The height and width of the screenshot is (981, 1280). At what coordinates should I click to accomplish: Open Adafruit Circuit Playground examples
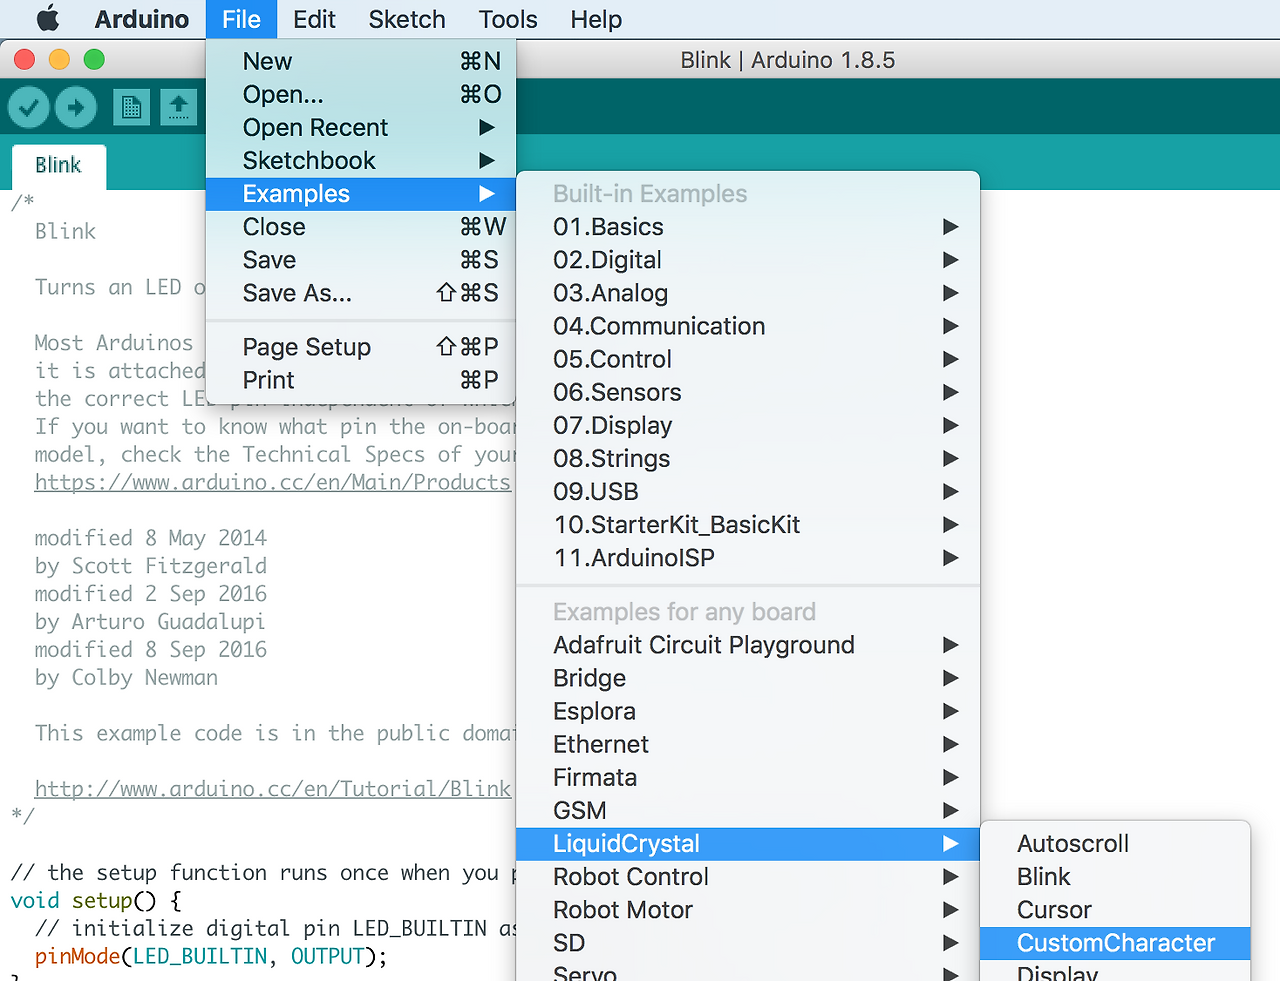(748, 645)
